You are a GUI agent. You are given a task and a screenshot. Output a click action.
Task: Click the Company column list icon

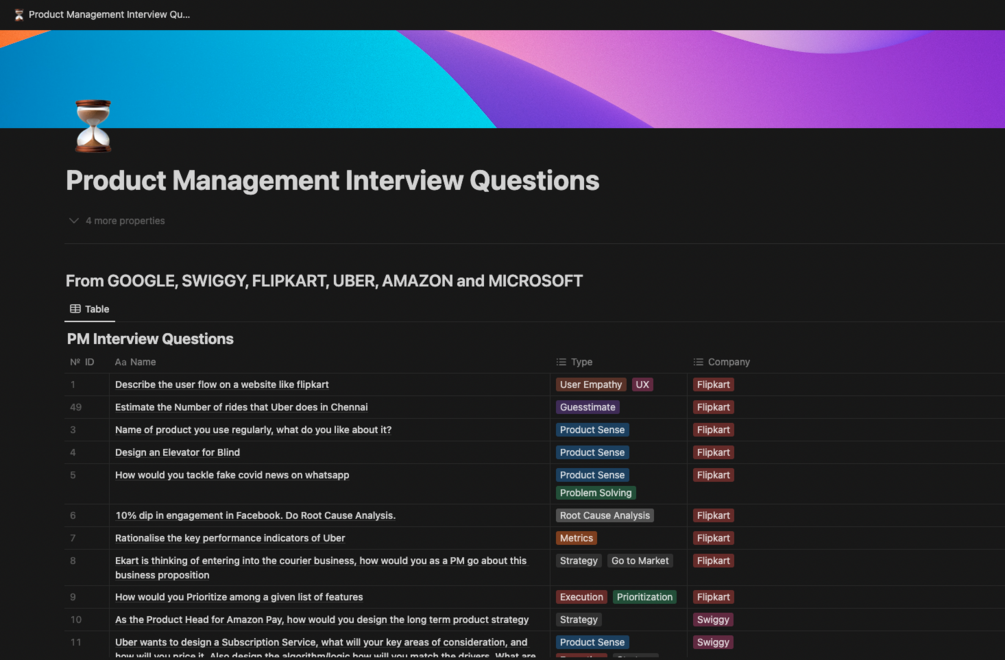[698, 362]
